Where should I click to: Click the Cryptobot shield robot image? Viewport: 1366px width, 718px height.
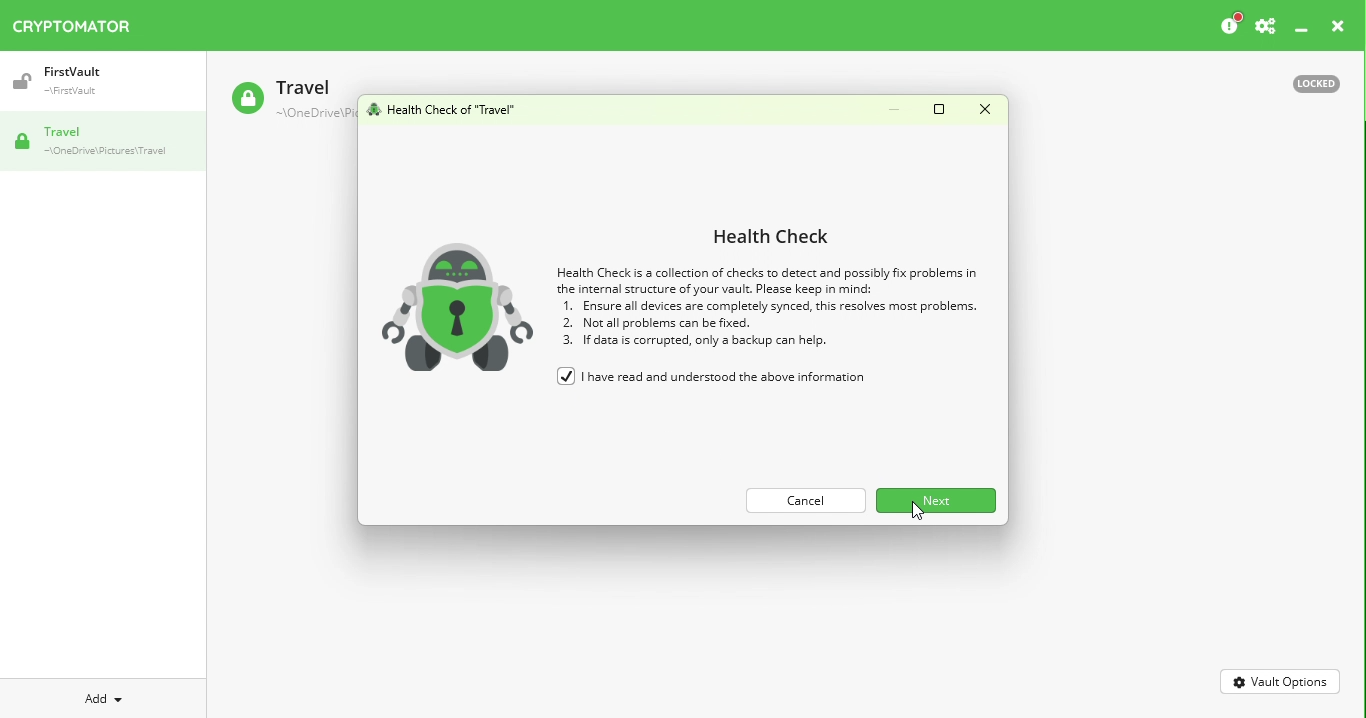[457, 307]
